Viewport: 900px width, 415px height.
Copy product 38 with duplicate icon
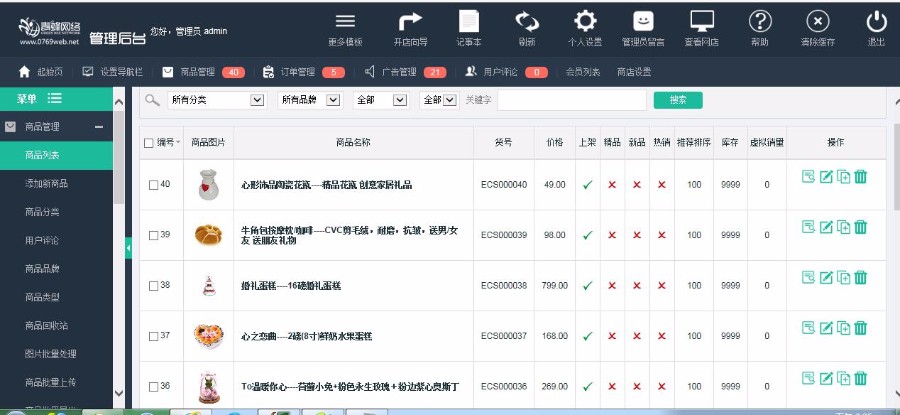tap(843, 277)
